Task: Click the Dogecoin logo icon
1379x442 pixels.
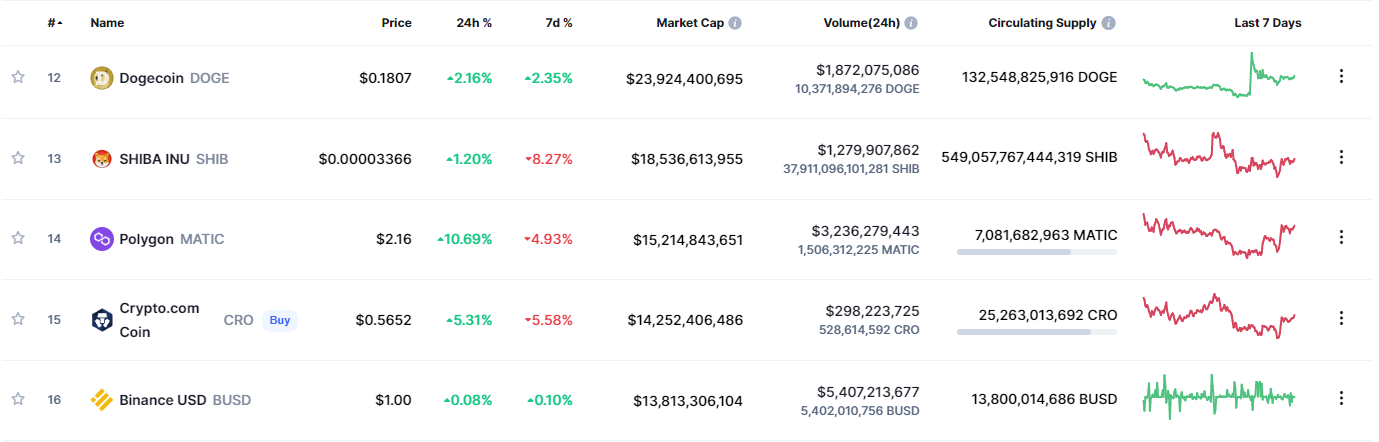Action: (x=102, y=77)
